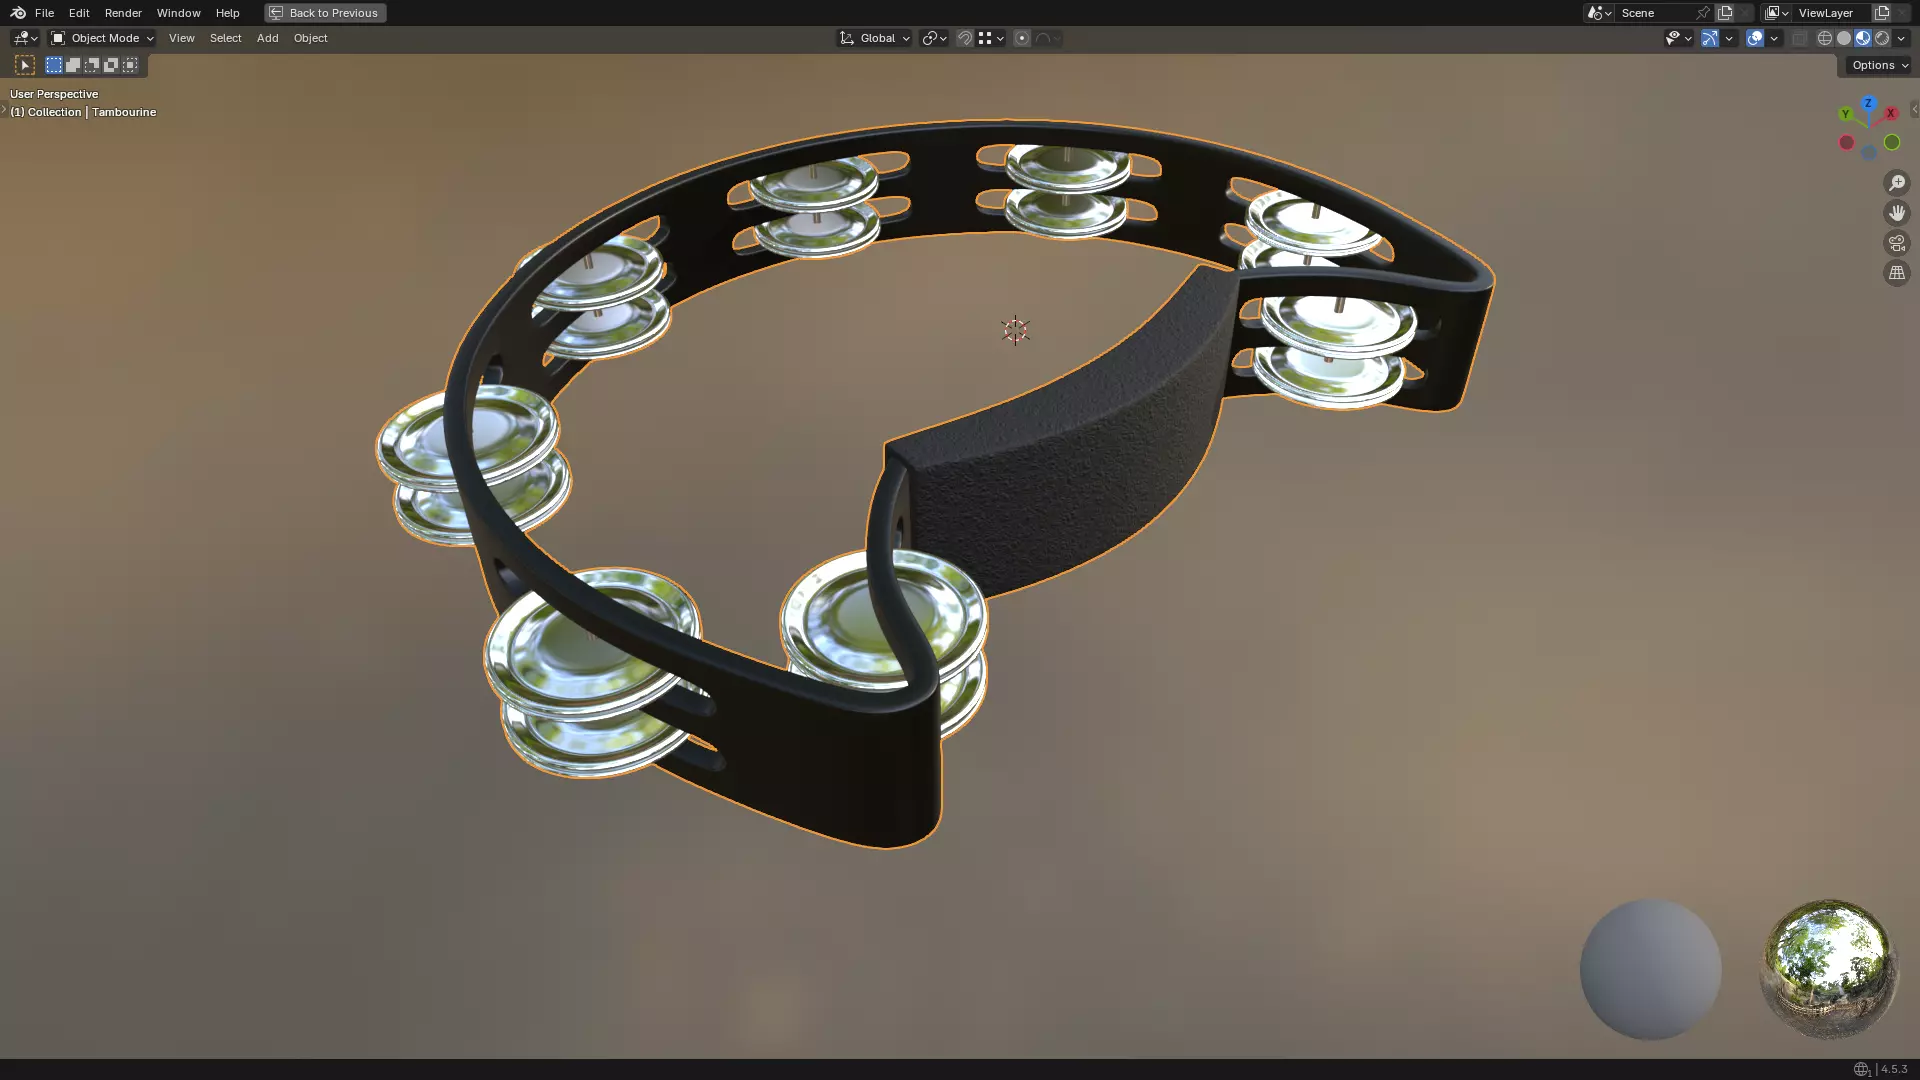Select solid viewport shading mode
The image size is (1920, 1080).
click(1844, 38)
